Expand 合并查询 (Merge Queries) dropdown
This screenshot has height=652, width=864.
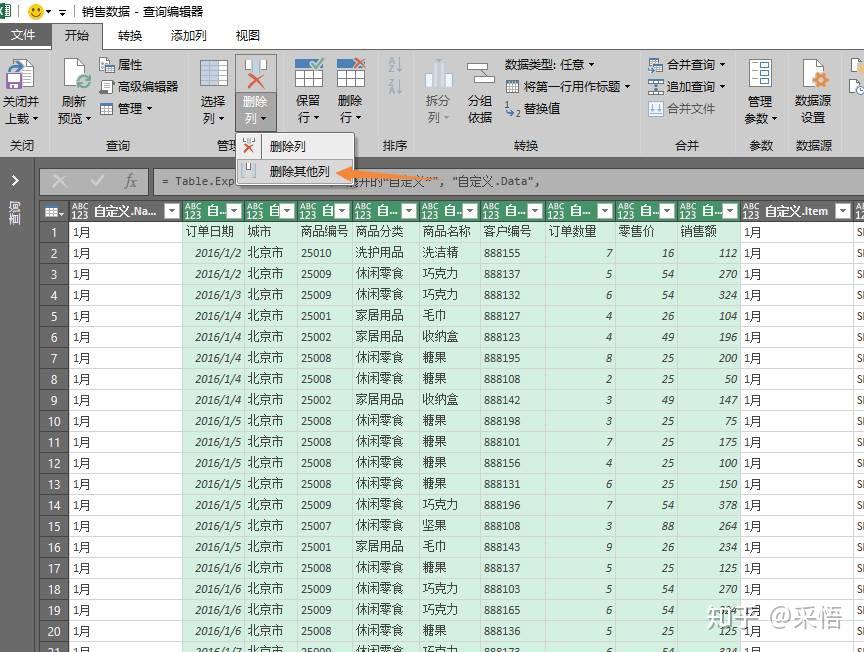tap(722, 65)
